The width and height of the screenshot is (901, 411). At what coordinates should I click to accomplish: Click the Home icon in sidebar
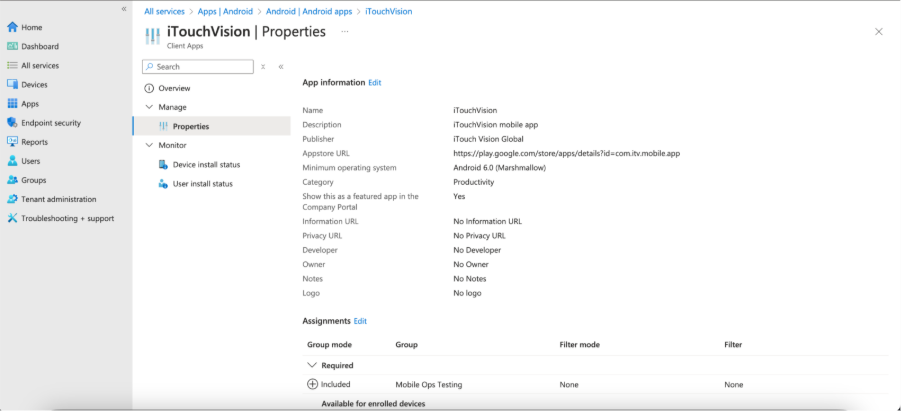[12, 27]
